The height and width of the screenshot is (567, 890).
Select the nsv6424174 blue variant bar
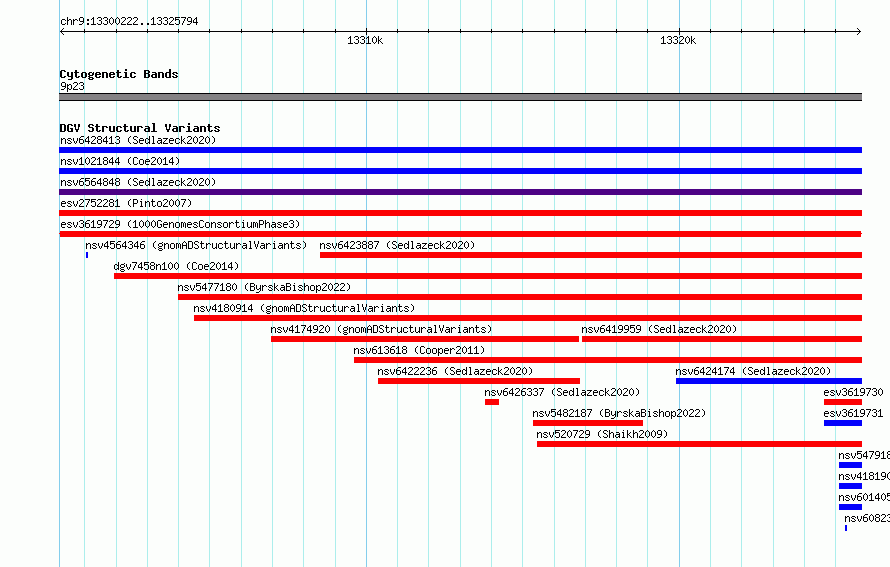click(x=769, y=381)
